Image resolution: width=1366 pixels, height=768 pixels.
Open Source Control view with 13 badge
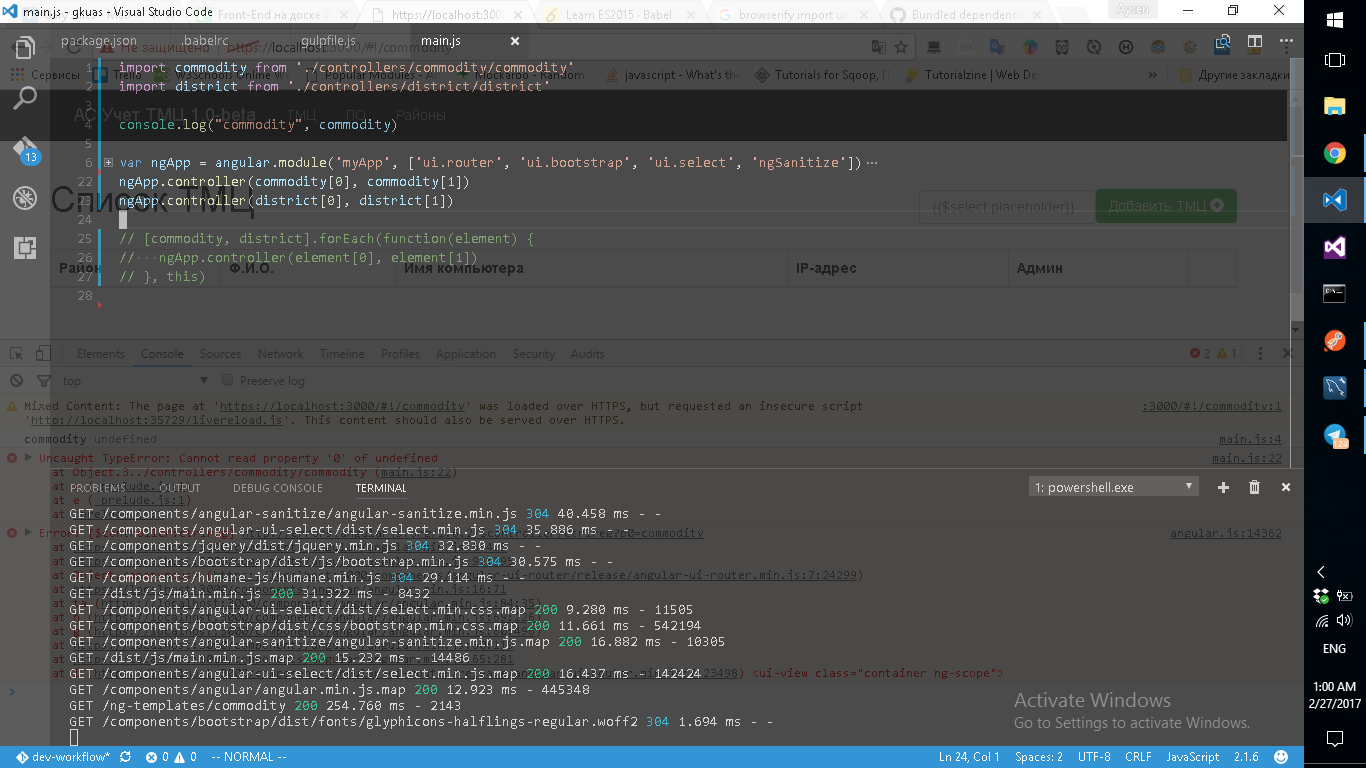click(x=25, y=150)
